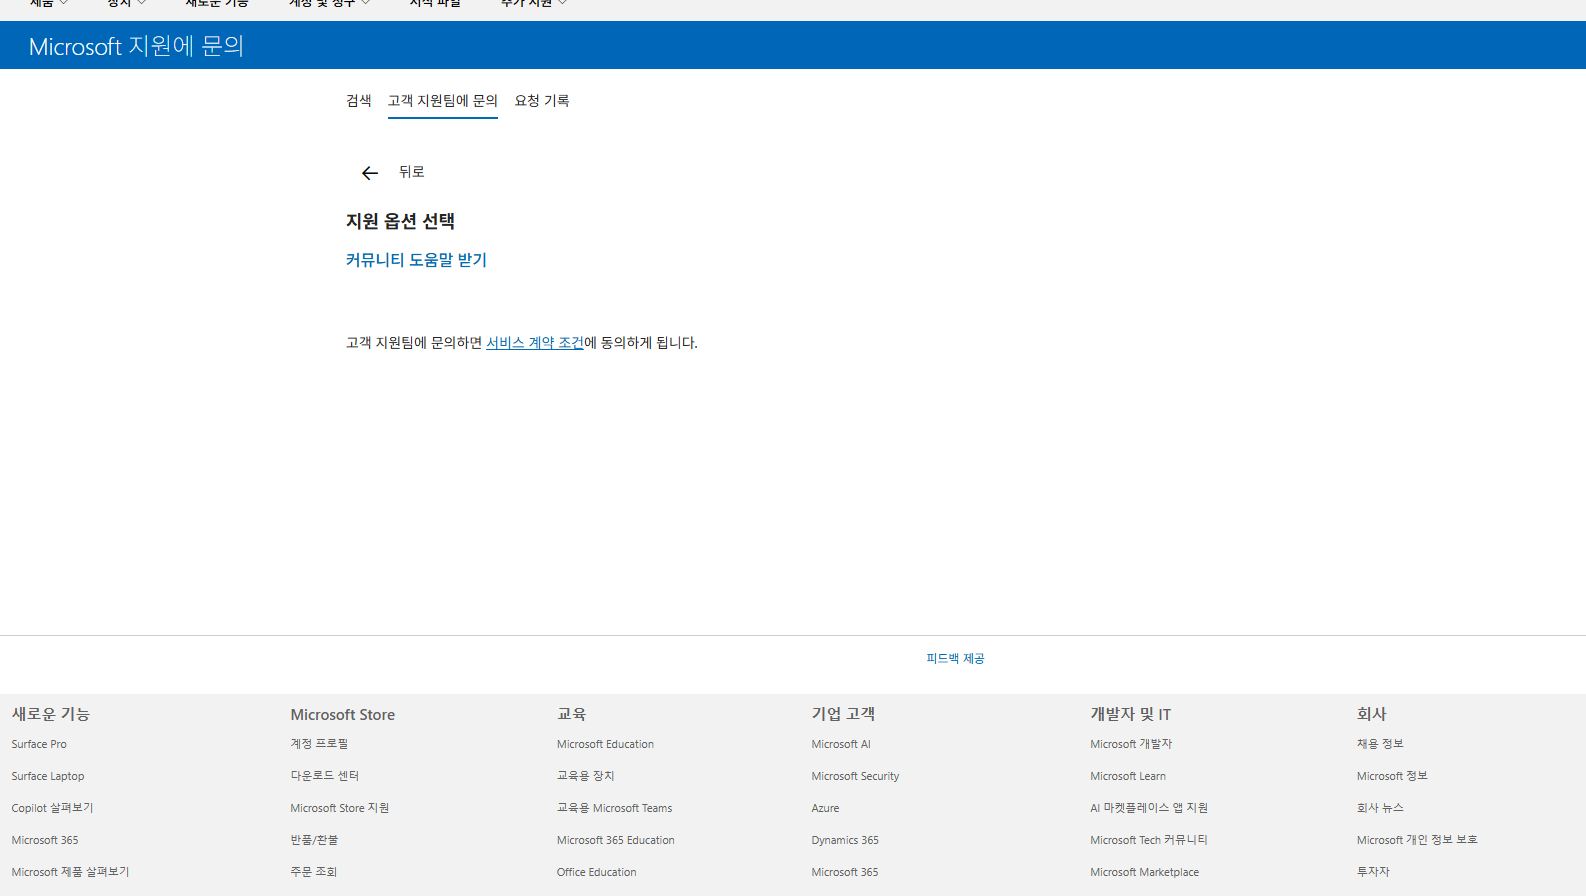
Task: Open AI 마켓플레이스 앱 지원 link
Action: pyautogui.click(x=1149, y=808)
